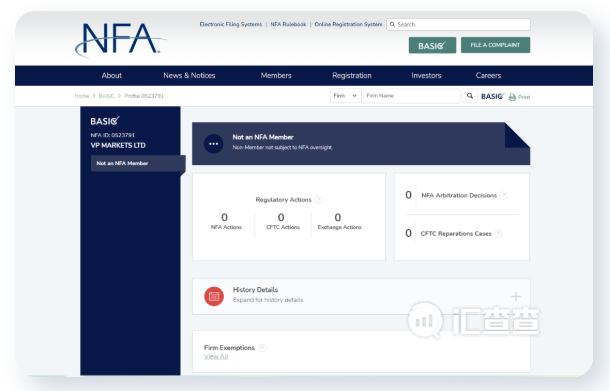
Task: Click the File a Complaint button
Action: click(495, 45)
